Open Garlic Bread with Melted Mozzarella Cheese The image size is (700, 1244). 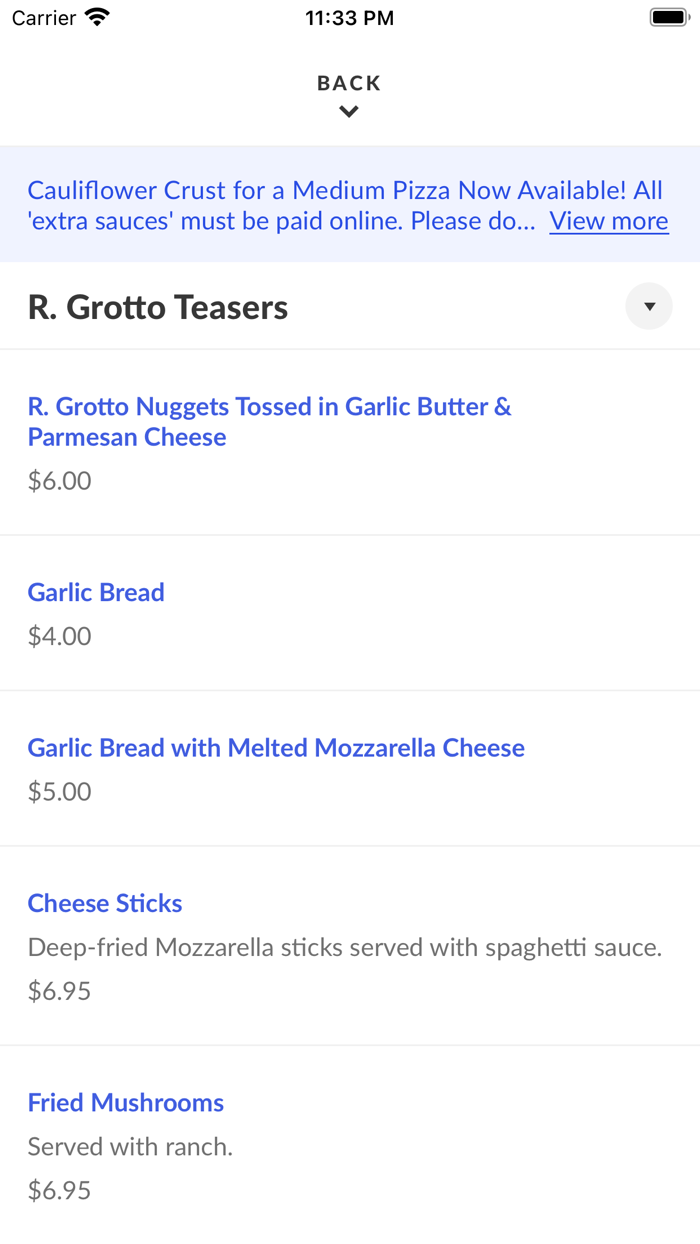(276, 747)
